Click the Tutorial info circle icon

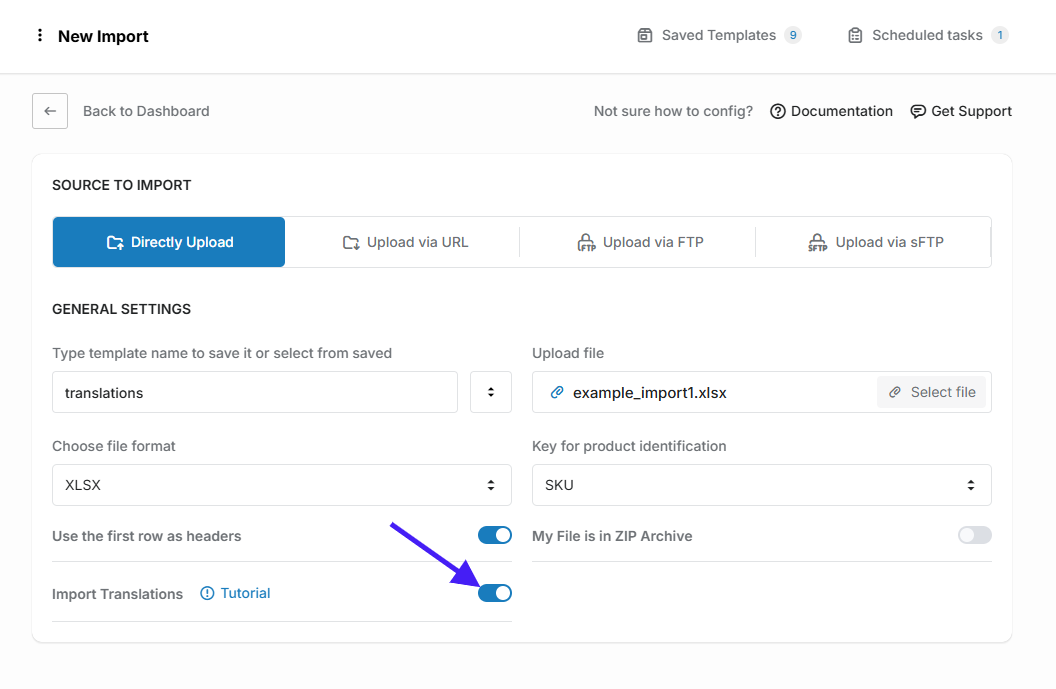click(x=207, y=593)
